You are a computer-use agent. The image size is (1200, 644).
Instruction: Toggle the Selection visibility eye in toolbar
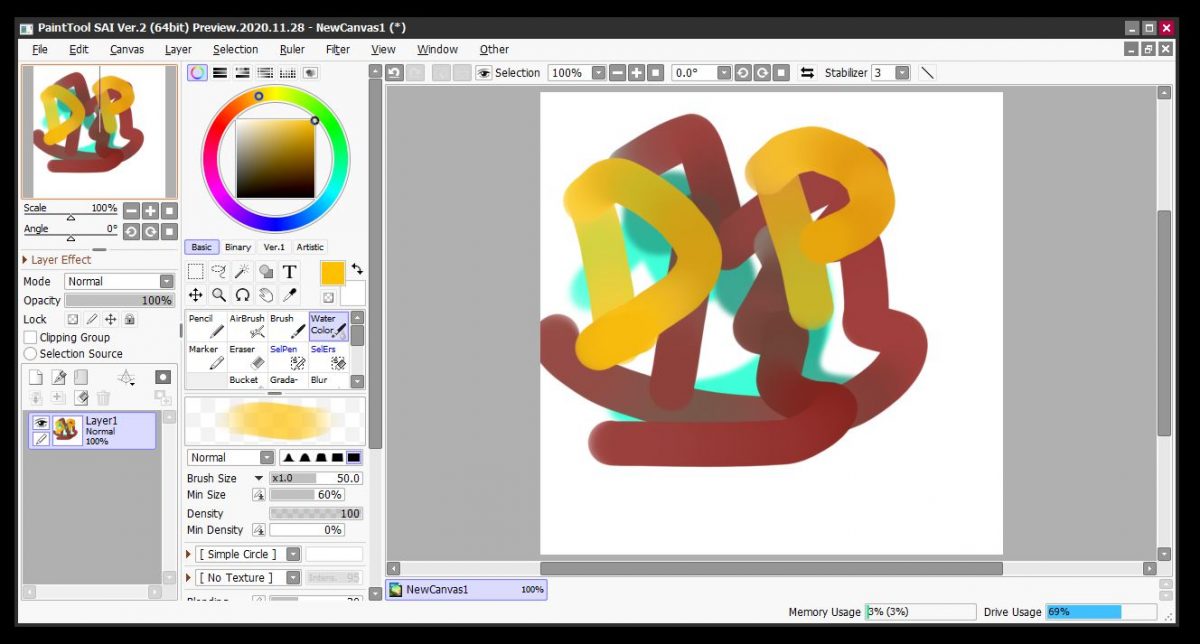tap(484, 73)
